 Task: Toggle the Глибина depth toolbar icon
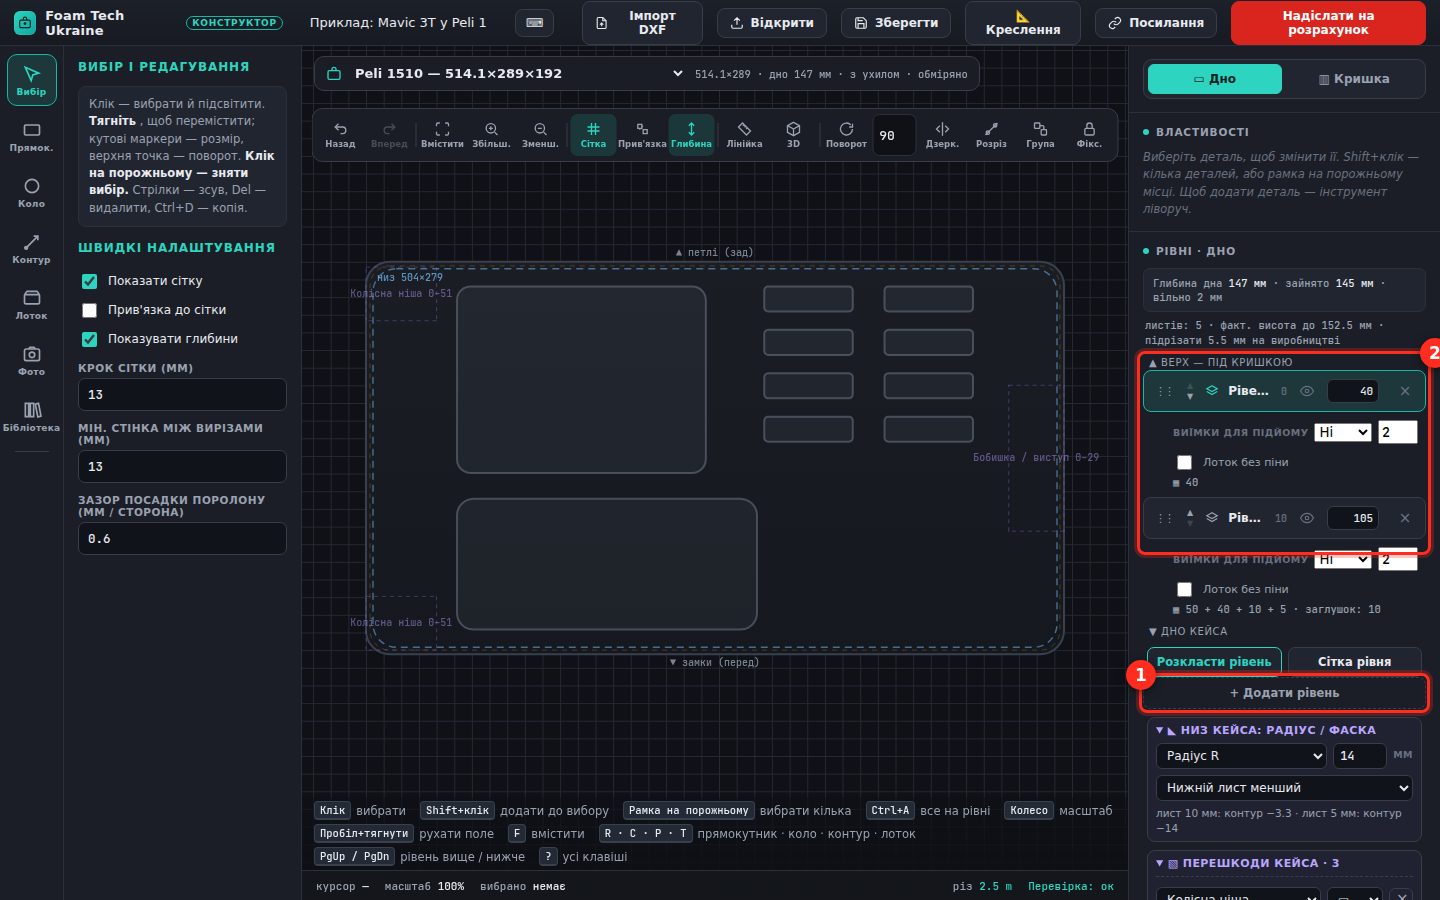[691, 135]
